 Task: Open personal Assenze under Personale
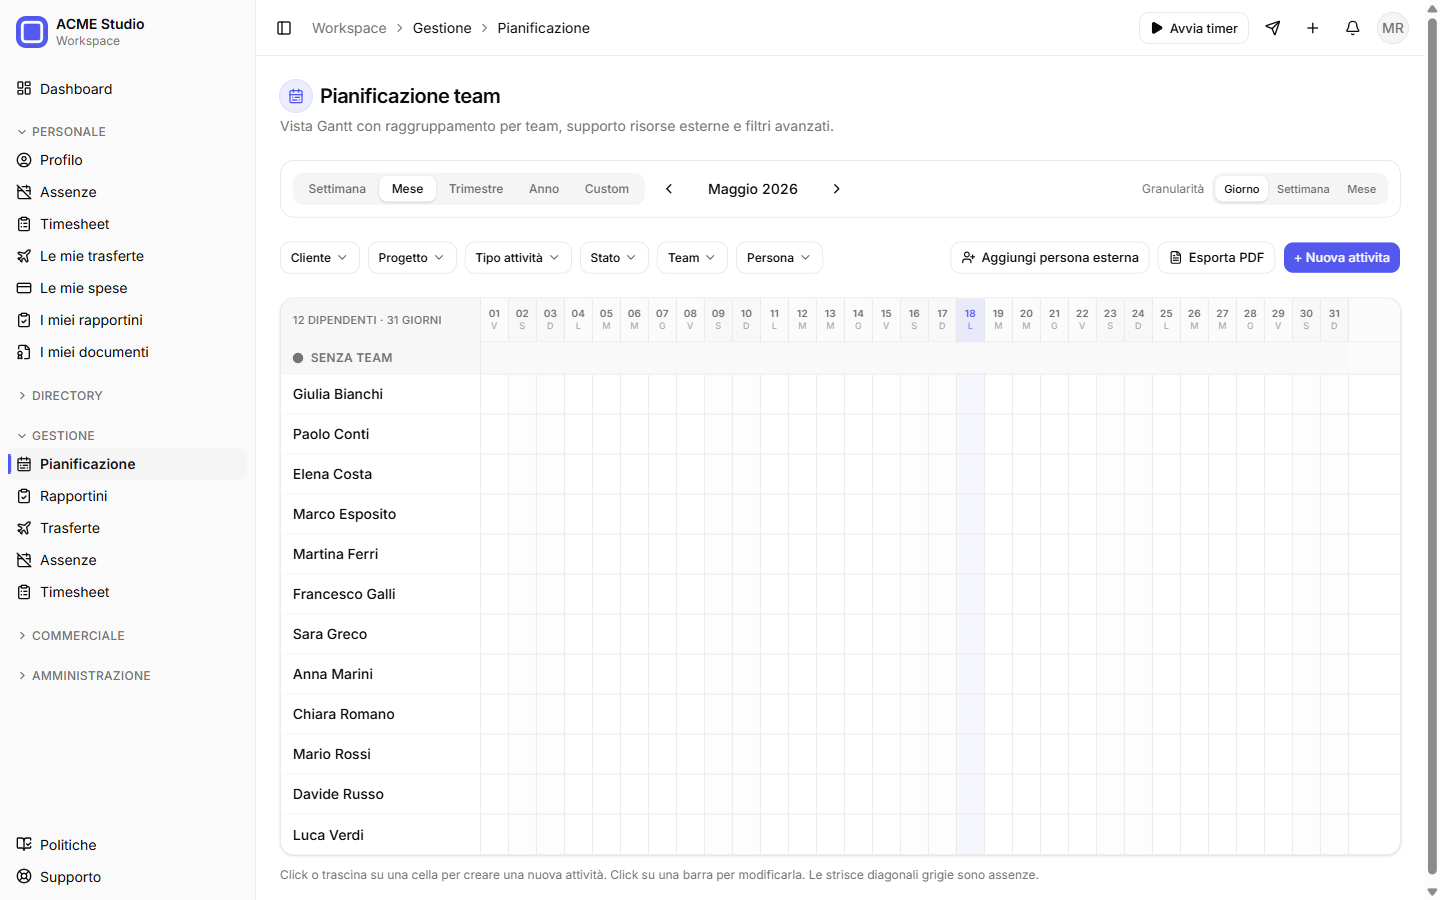click(x=127, y=192)
